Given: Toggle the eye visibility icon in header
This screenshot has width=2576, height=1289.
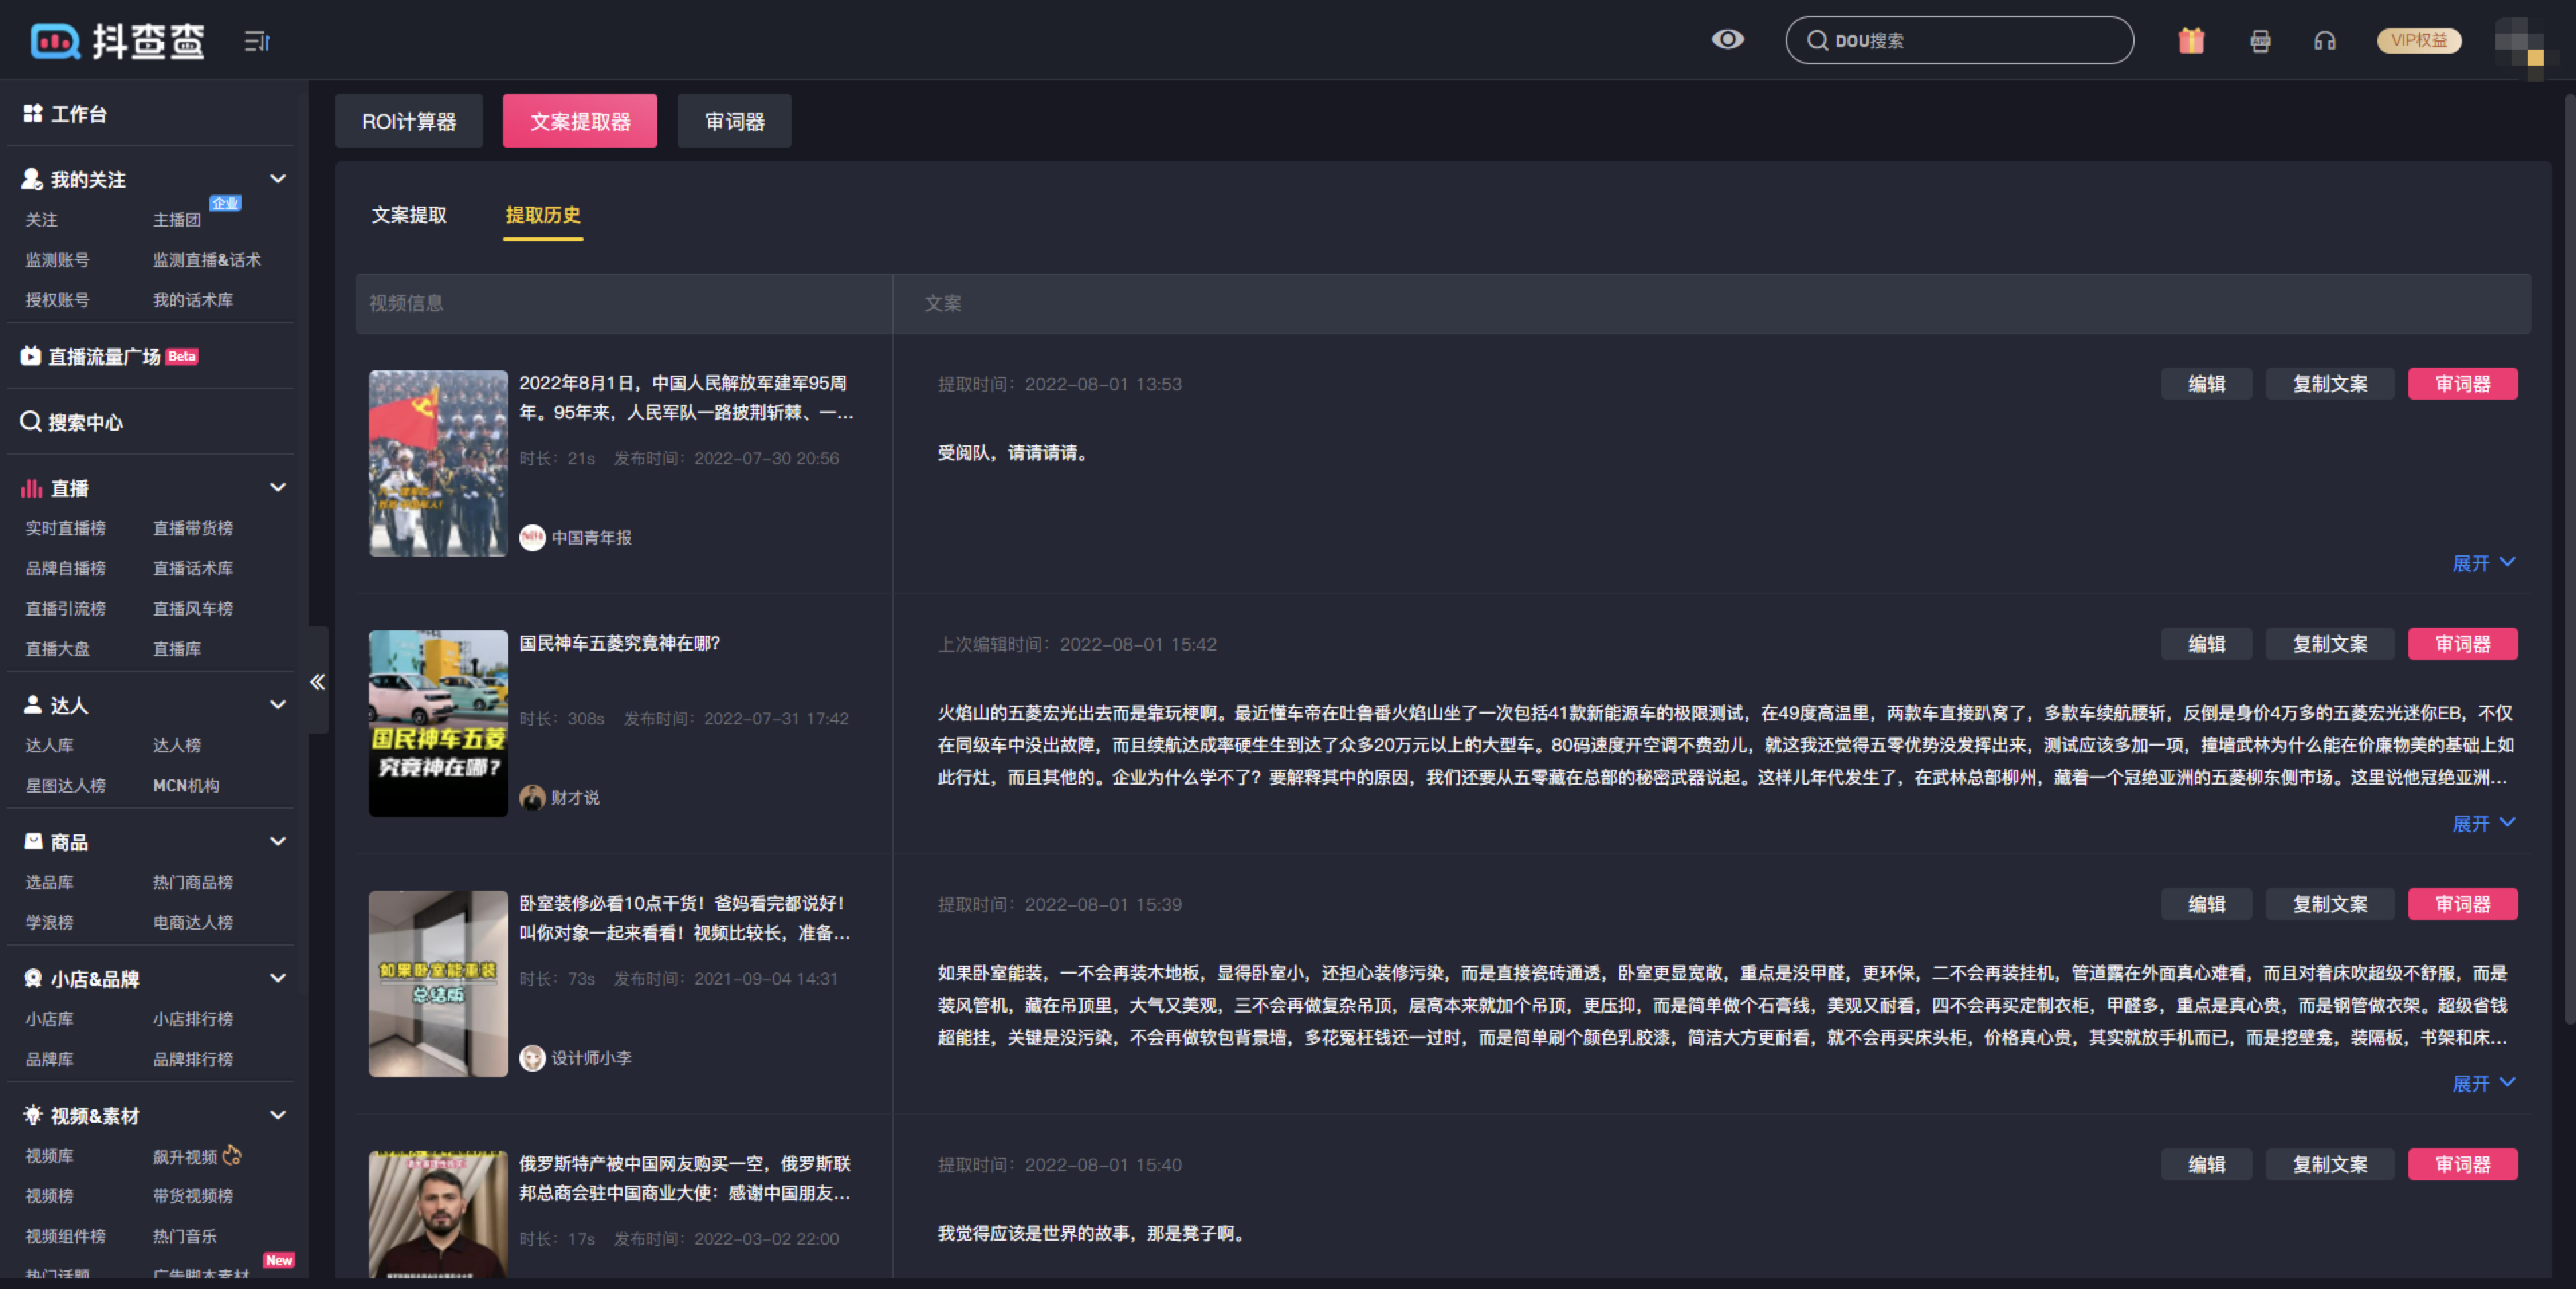Looking at the screenshot, I should [x=1727, y=39].
